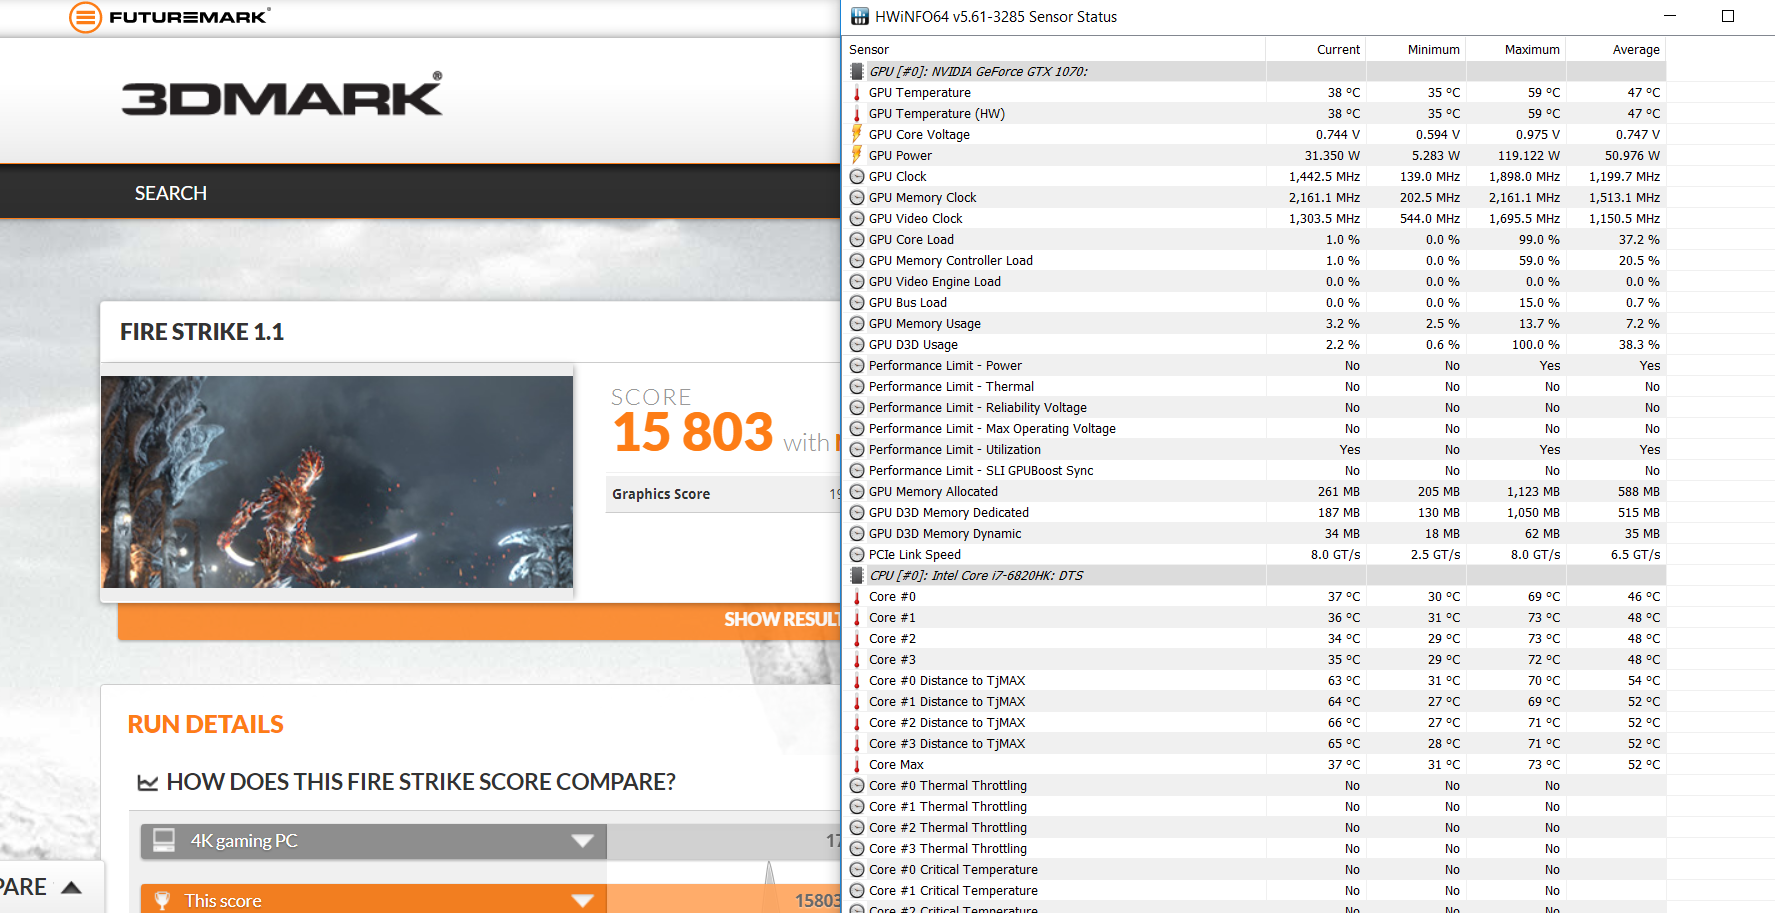Click the Graphics Score label
Screen dimensions: 1775x913
coord(661,494)
